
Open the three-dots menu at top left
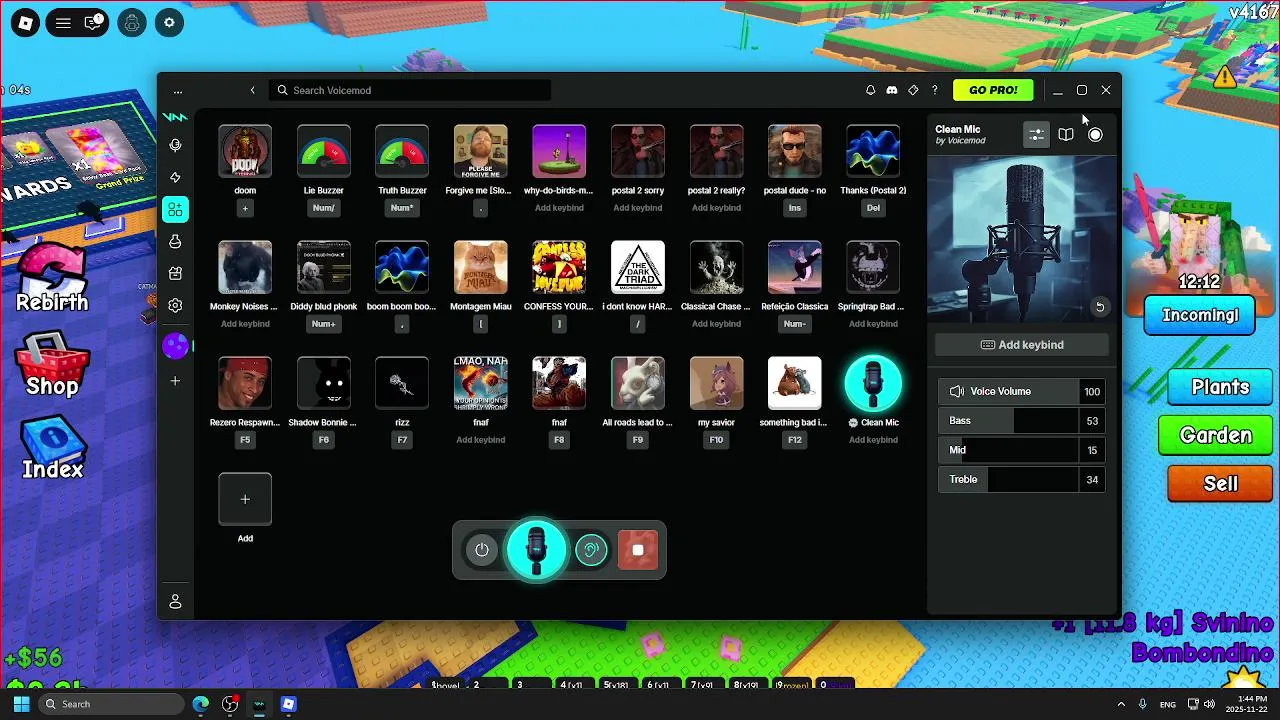coord(178,90)
